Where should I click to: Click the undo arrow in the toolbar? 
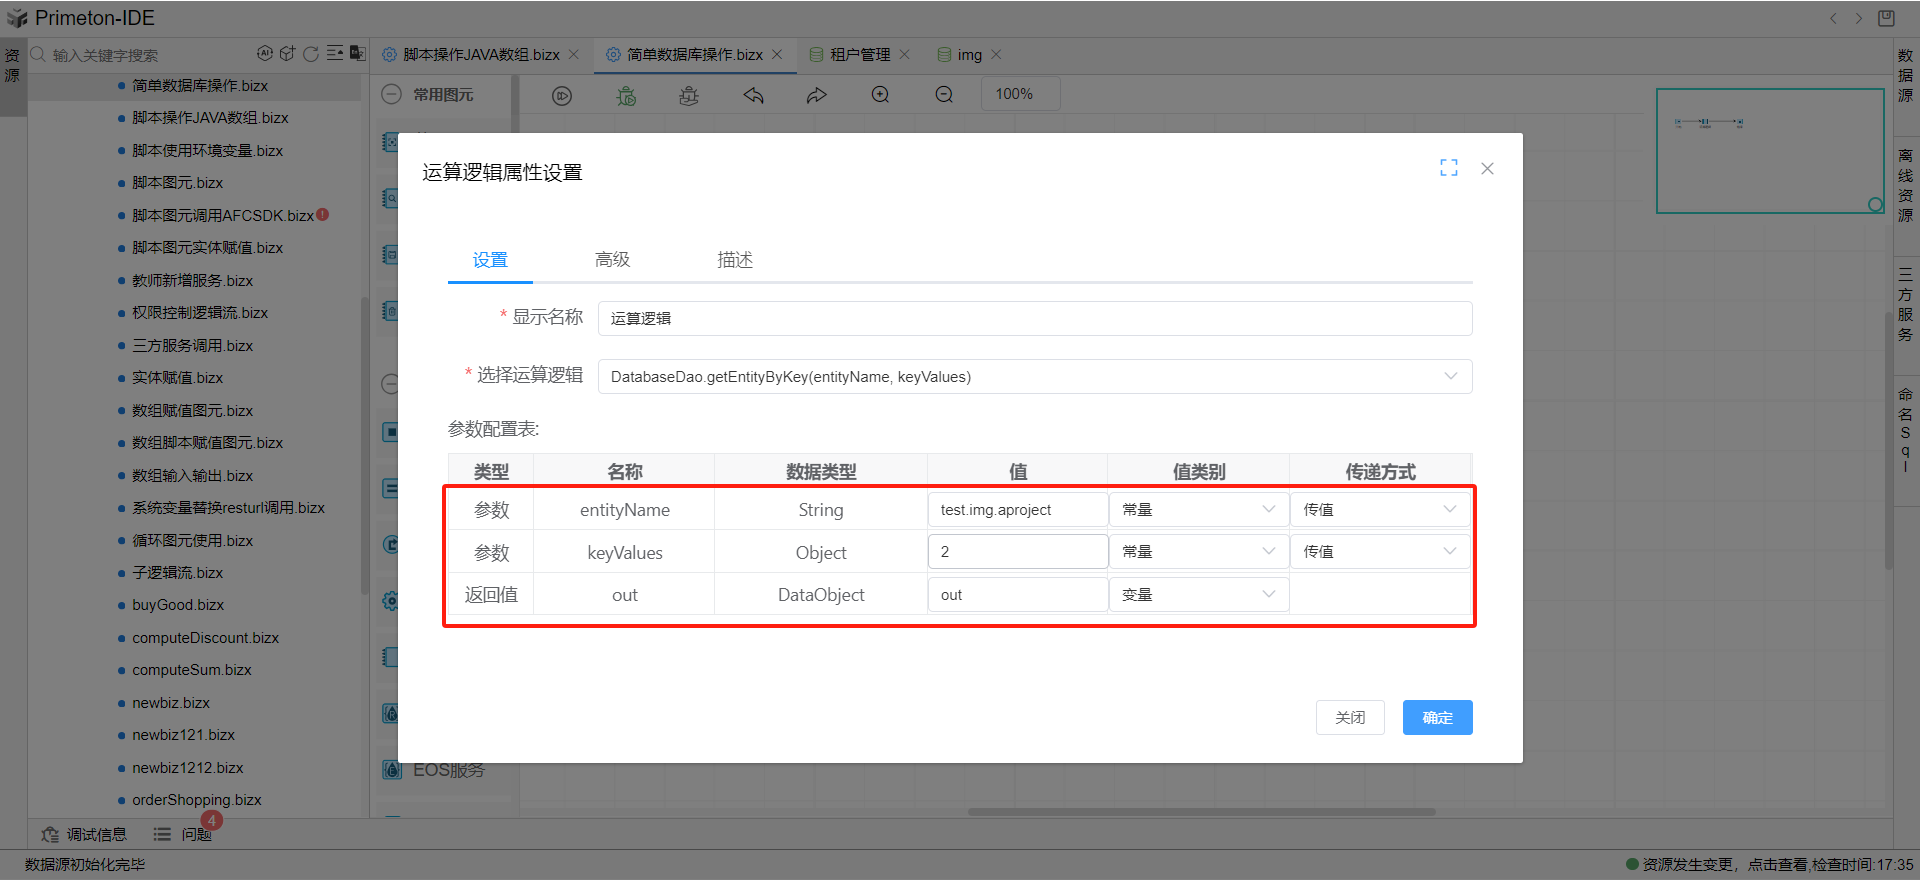pos(753,96)
